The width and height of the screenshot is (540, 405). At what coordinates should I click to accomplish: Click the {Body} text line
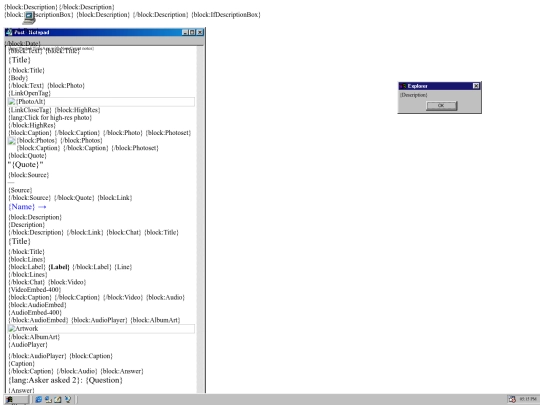[18, 78]
